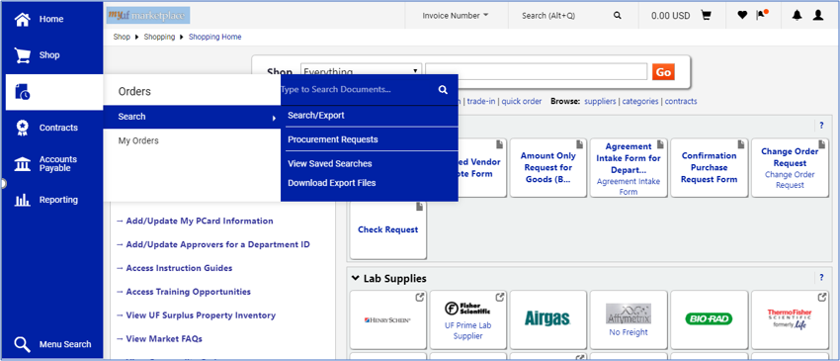The height and width of the screenshot is (361, 840).
Task: Open the Affymetrix No Freight tile
Action: 628,320
